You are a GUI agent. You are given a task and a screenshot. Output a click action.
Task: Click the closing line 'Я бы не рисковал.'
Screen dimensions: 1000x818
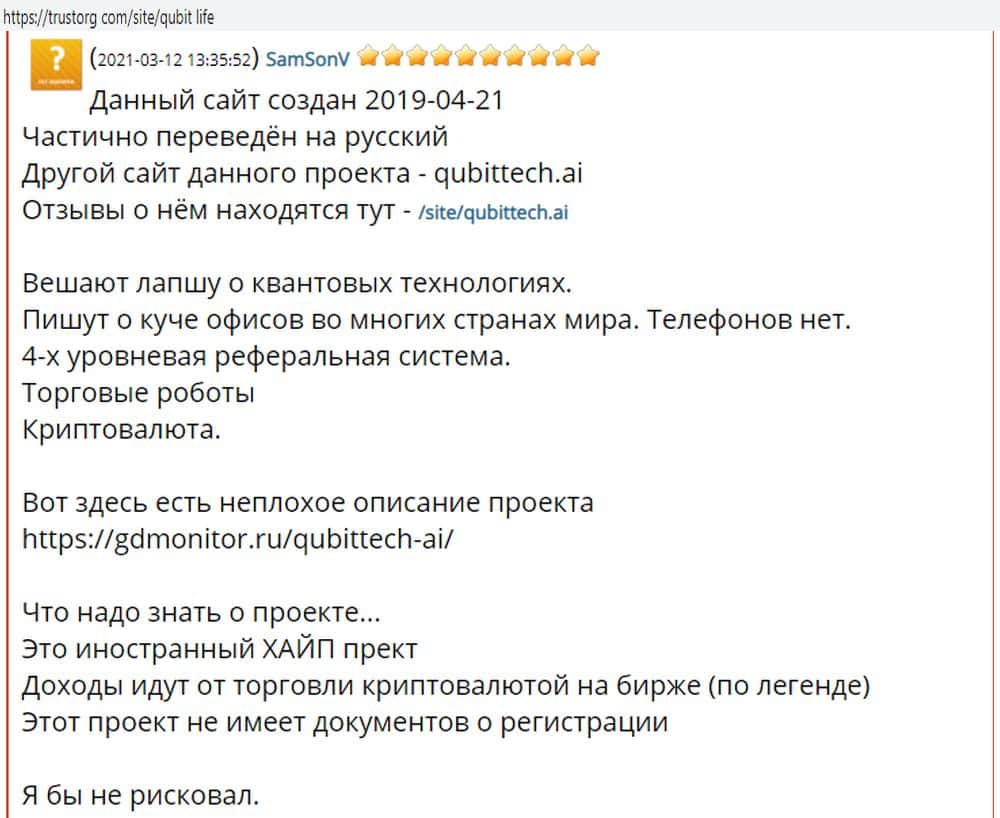[141, 797]
